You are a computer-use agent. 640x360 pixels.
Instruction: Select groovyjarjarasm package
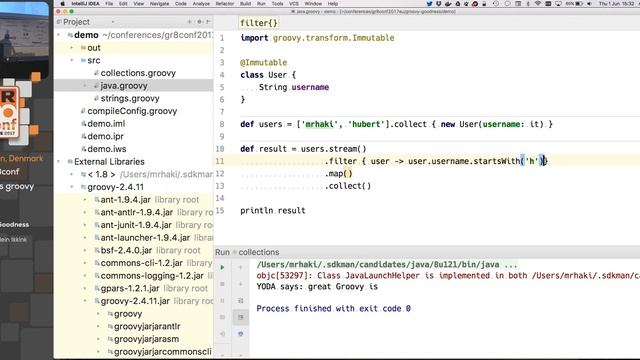click(x=146, y=339)
